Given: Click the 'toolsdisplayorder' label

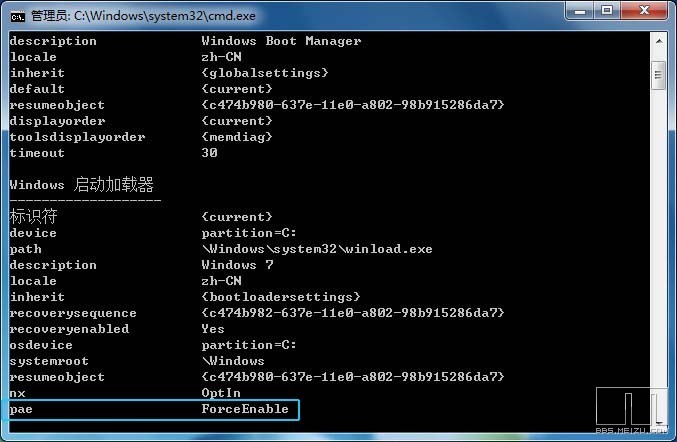Looking at the screenshot, I should pyautogui.click(x=77, y=137).
